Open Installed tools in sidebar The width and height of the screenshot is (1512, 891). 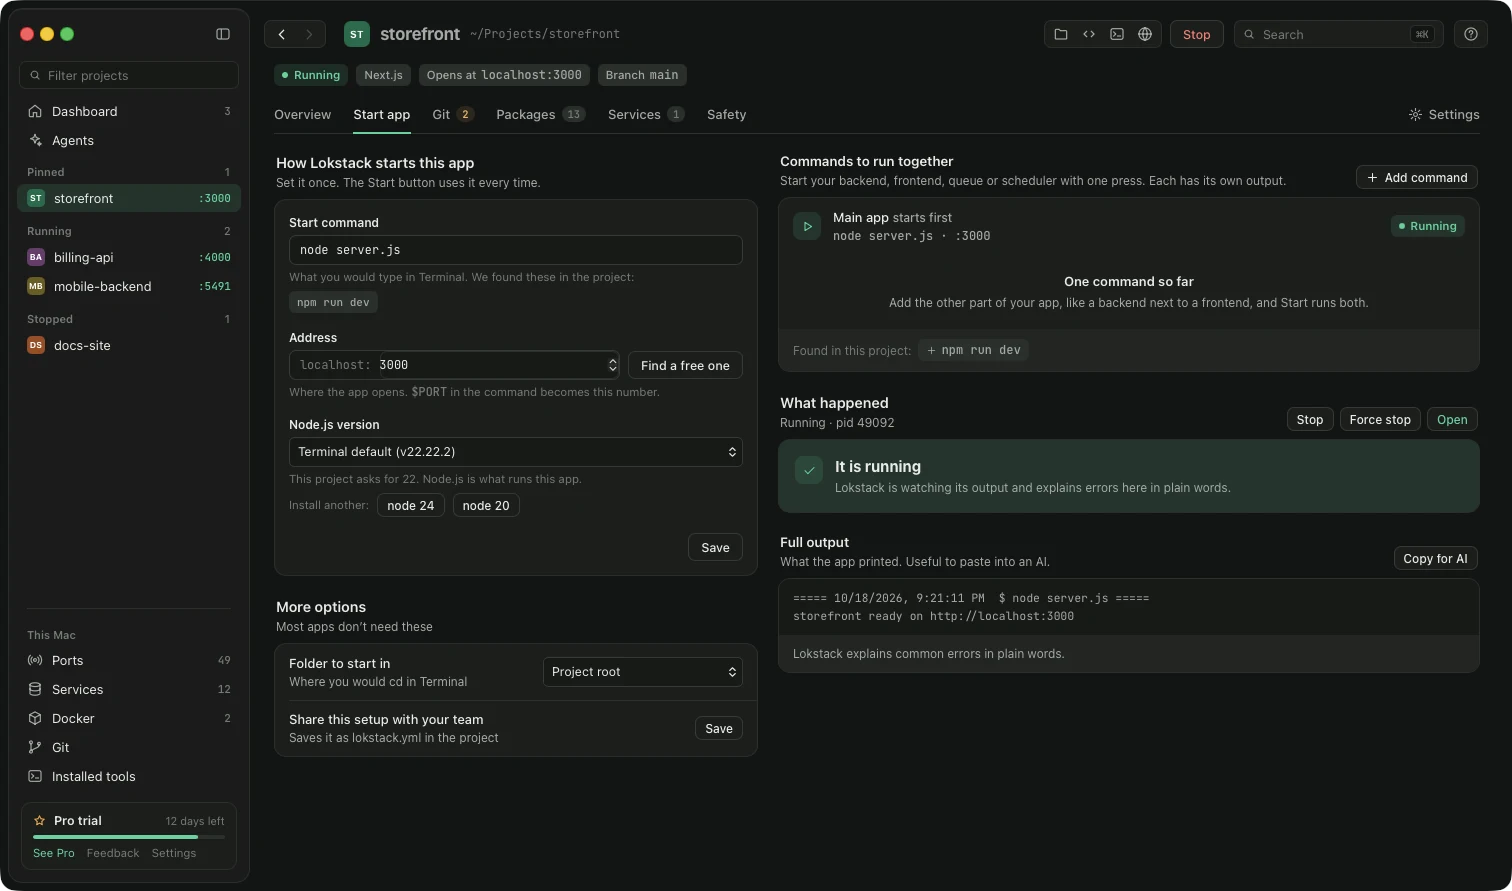[129, 776]
